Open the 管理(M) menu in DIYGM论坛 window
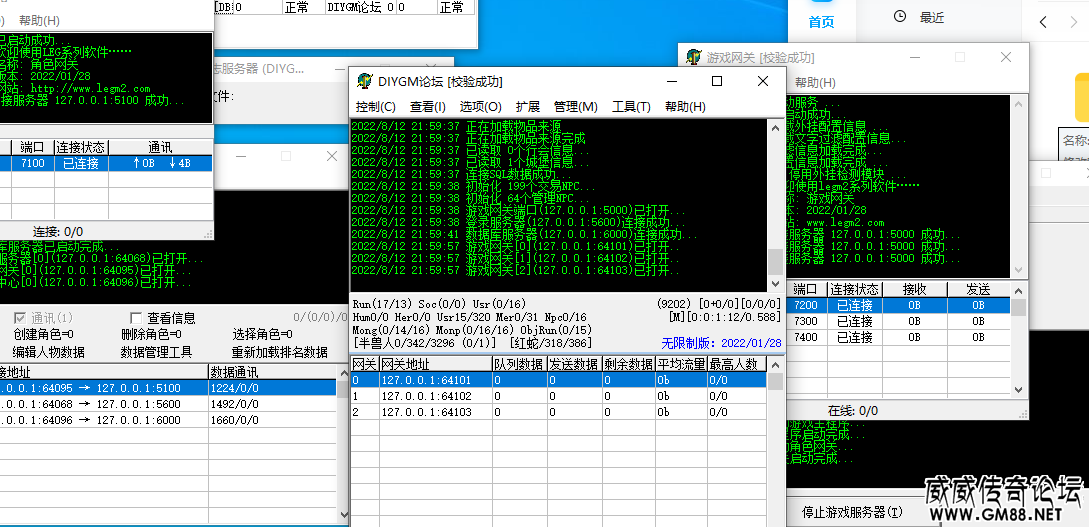Image resolution: width=1089 pixels, height=527 pixels. tap(575, 107)
